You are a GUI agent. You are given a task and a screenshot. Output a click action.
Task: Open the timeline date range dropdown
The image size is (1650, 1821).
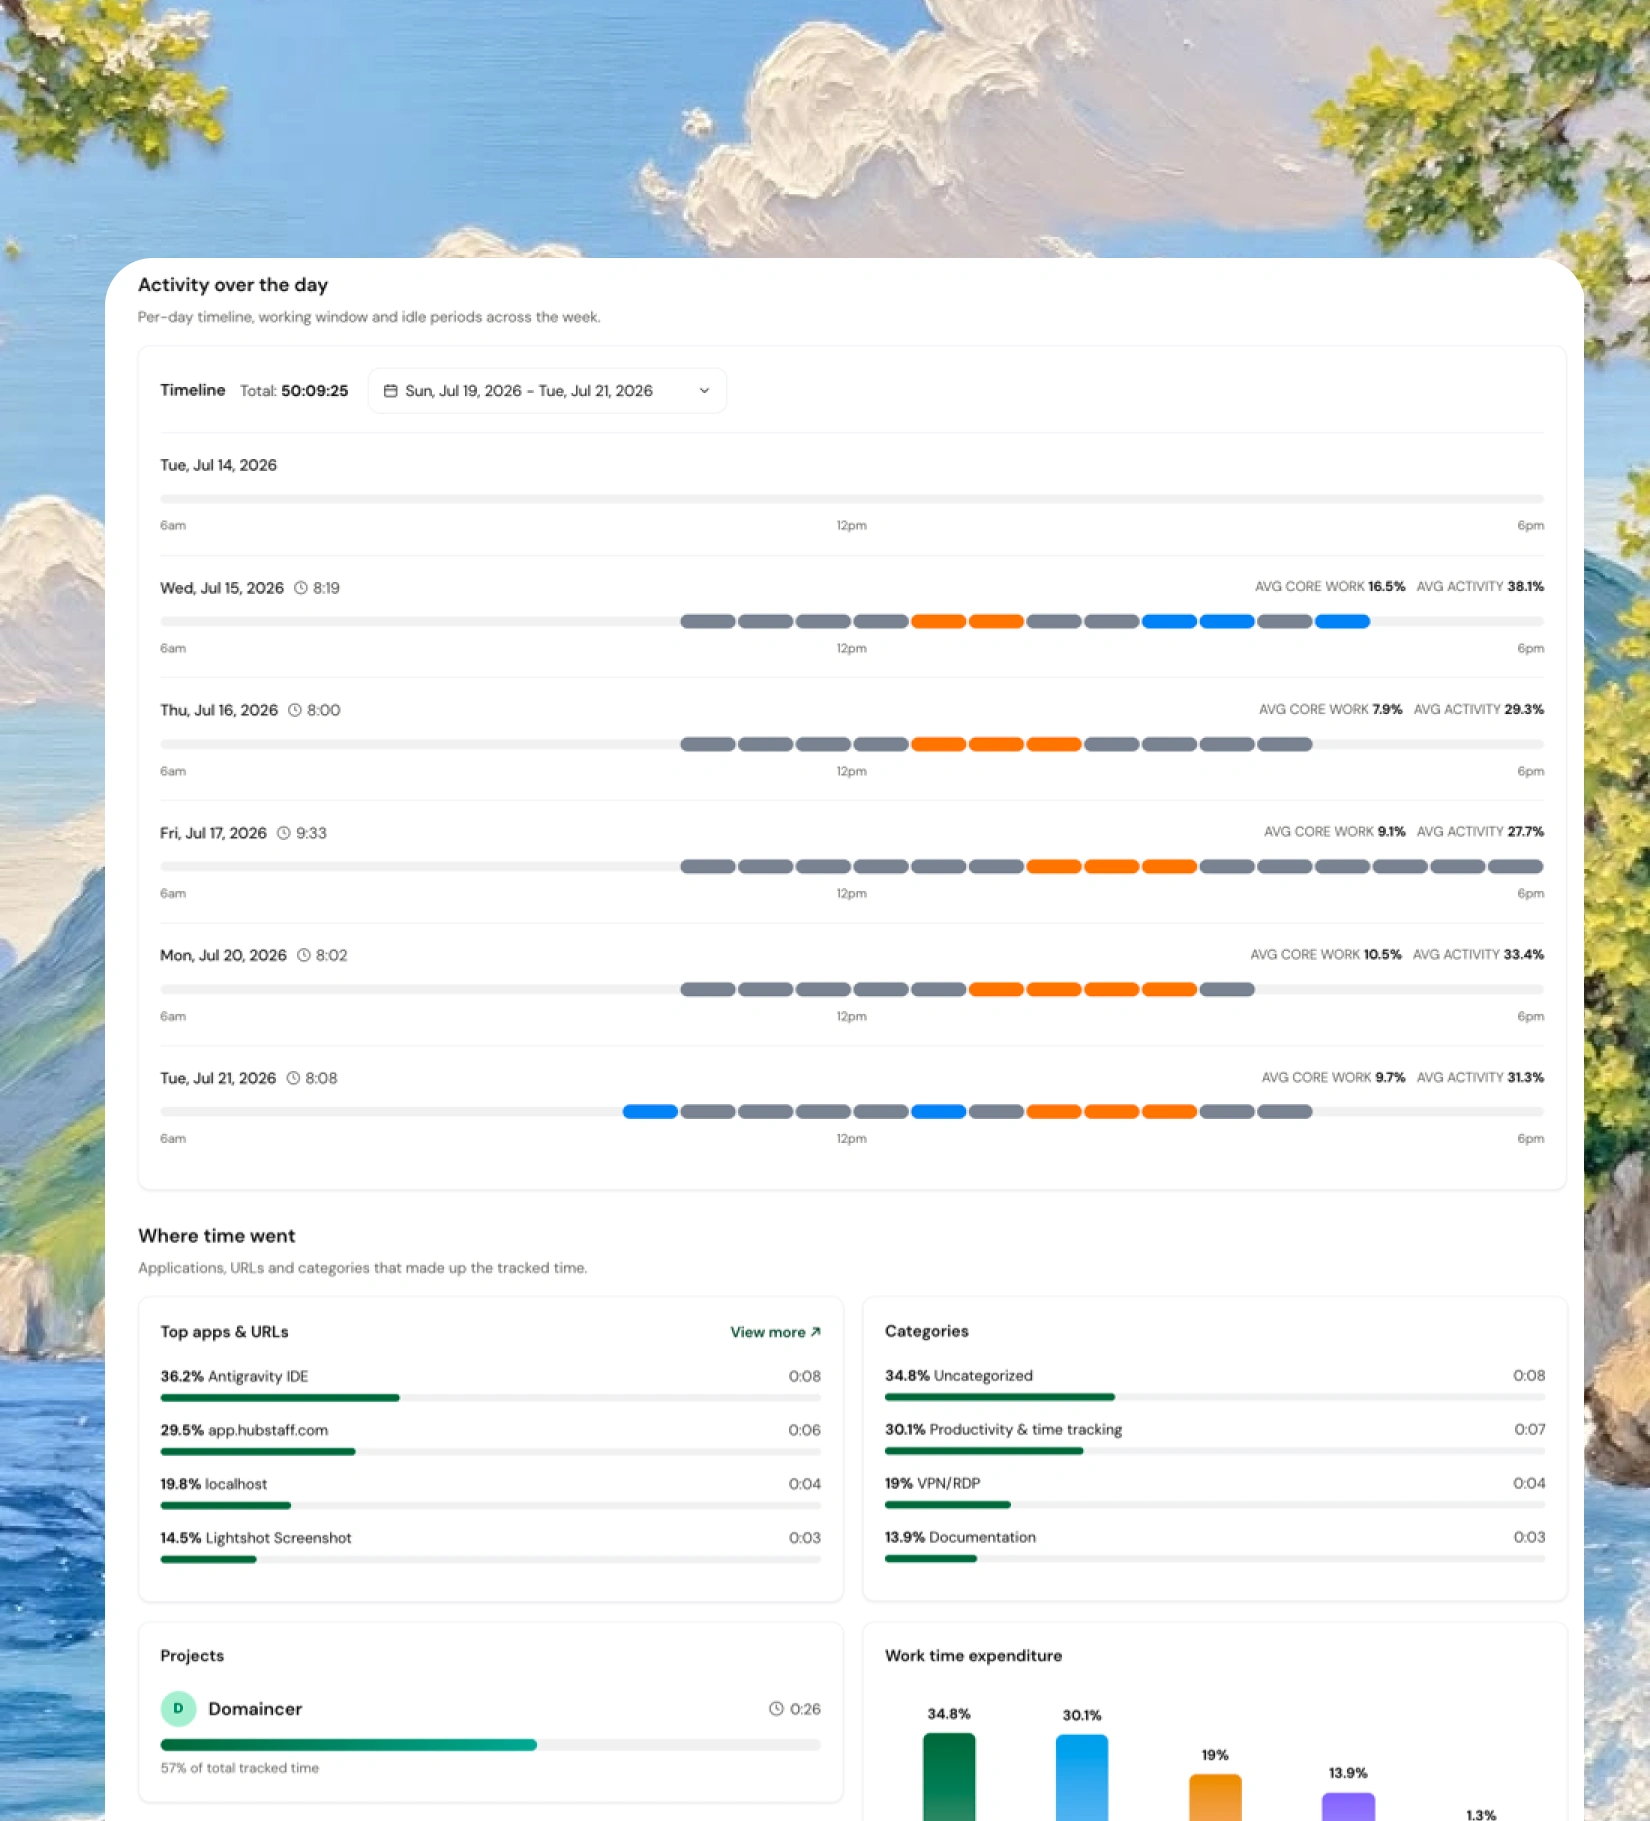point(547,391)
